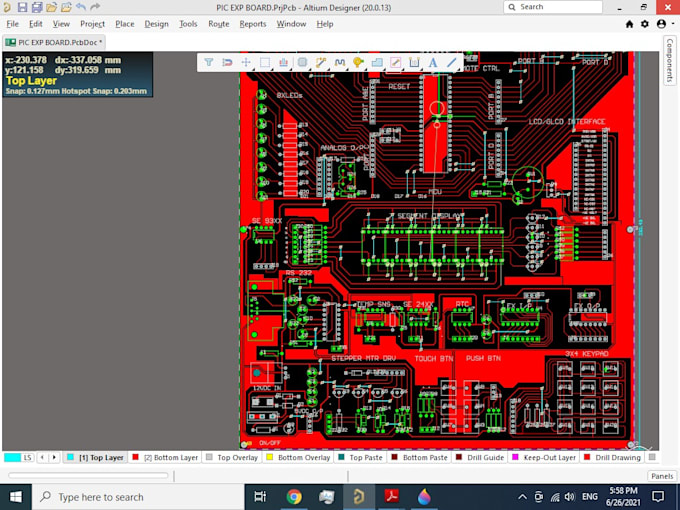Open the settings gear preferences
Image resolution: width=680 pixels, height=510 pixels.
pos(645,24)
